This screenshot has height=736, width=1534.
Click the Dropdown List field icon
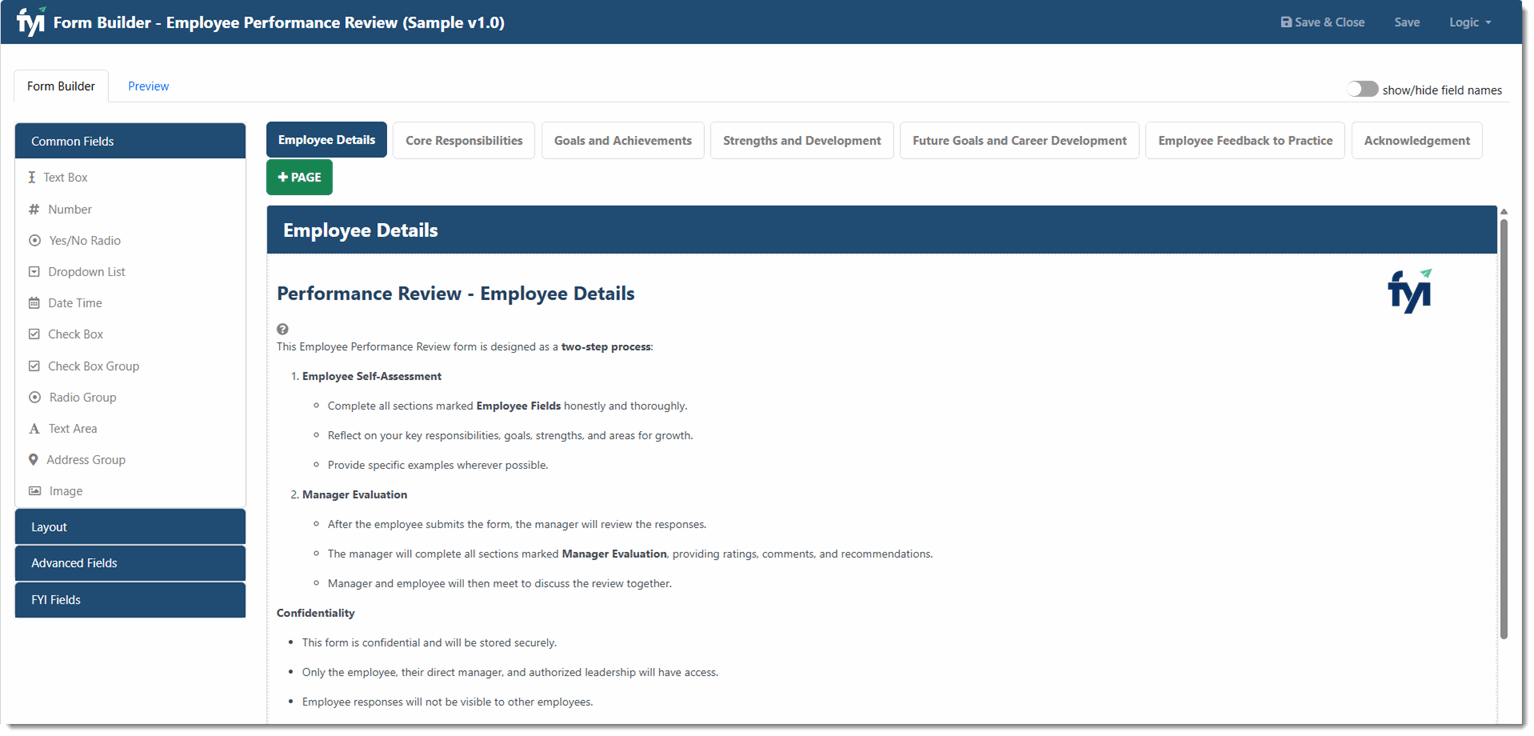(x=34, y=272)
